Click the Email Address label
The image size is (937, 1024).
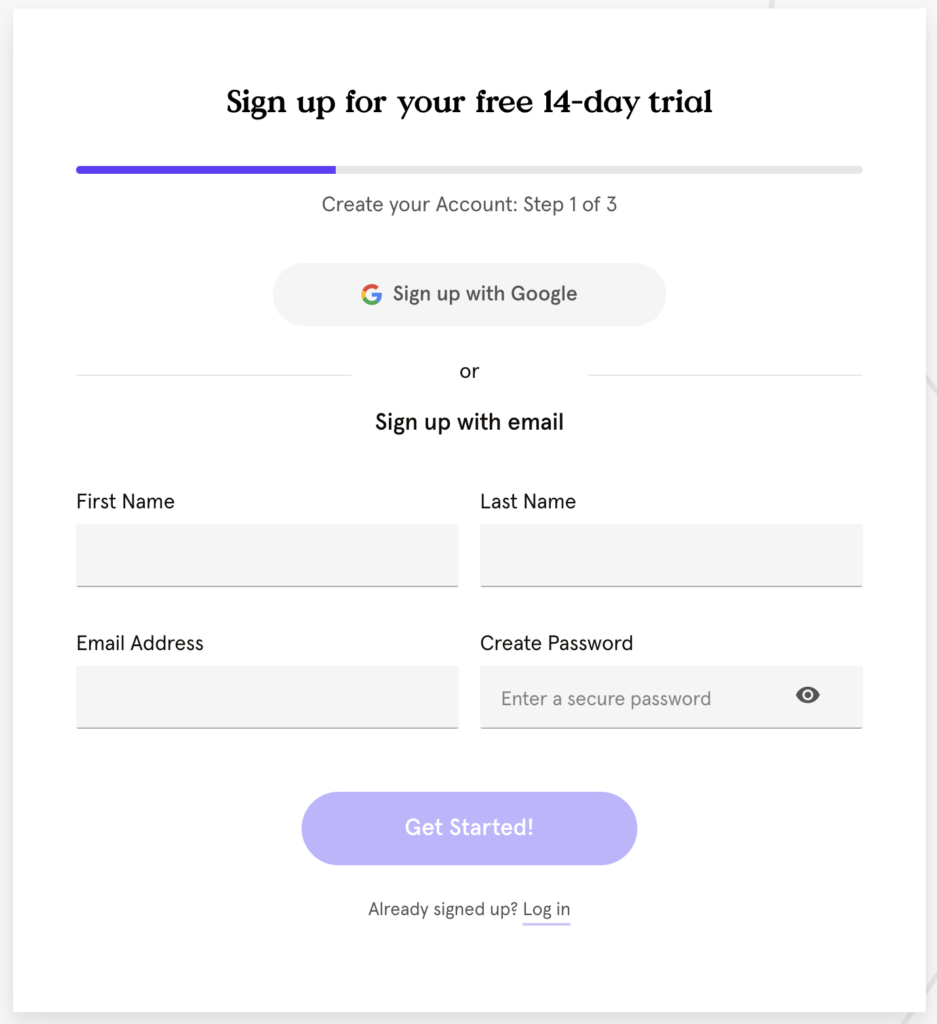click(x=140, y=644)
